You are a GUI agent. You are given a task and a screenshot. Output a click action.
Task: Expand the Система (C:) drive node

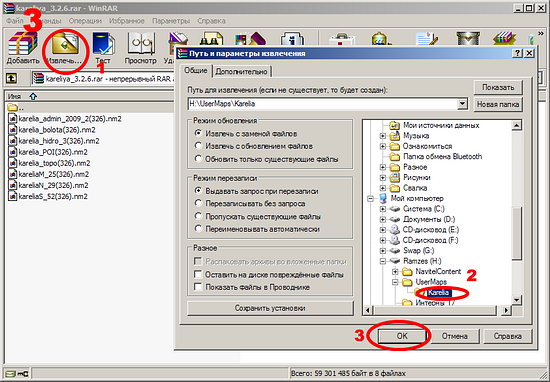383,209
